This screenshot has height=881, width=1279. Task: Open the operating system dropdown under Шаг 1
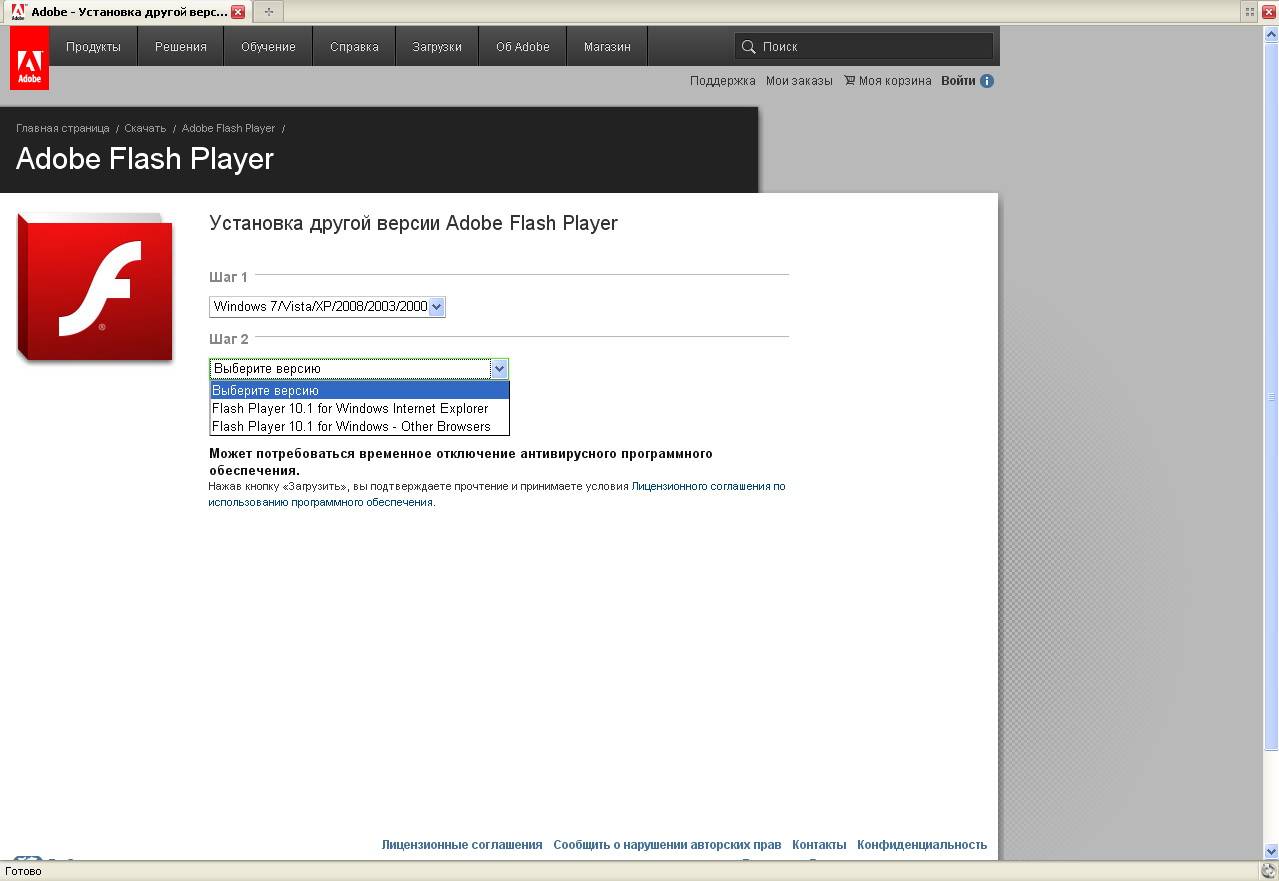point(327,307)
